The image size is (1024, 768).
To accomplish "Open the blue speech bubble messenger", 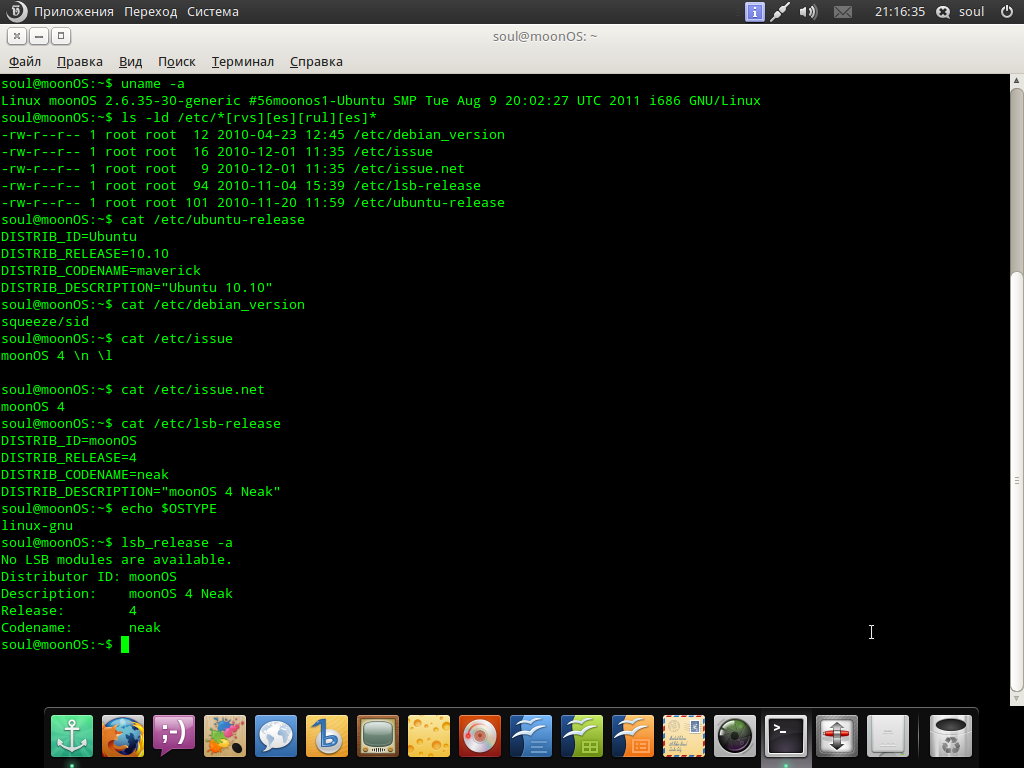I will (276, 736).
